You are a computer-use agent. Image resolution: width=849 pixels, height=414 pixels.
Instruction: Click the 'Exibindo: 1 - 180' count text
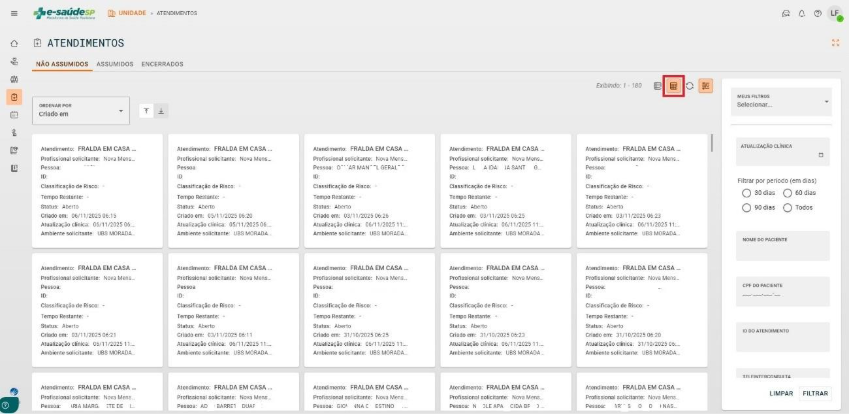[618, 86]
